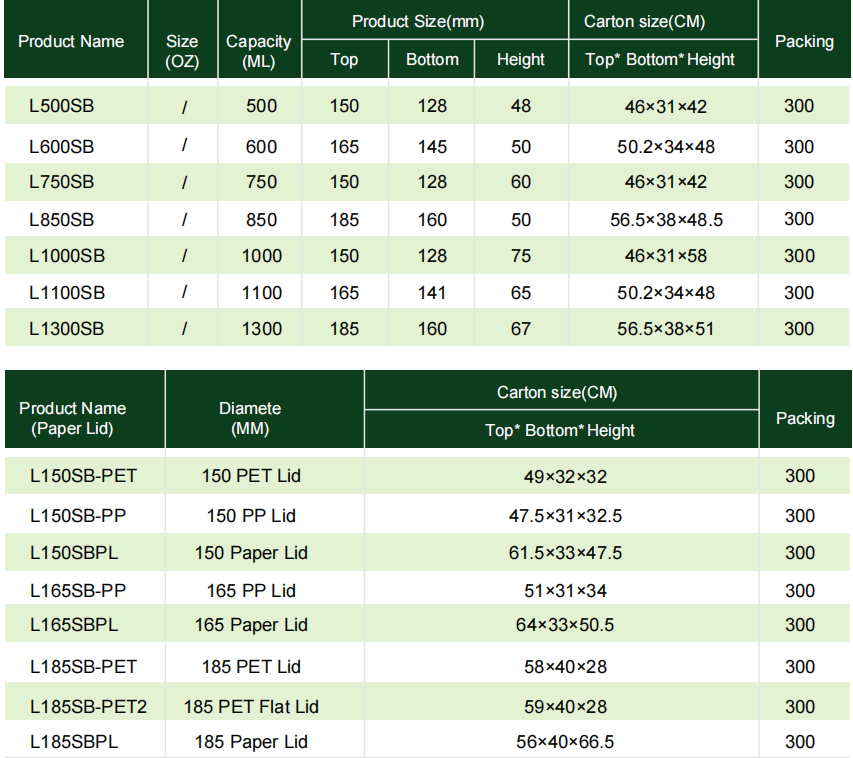Click the Capacity (ML) column header

point(259,51)
